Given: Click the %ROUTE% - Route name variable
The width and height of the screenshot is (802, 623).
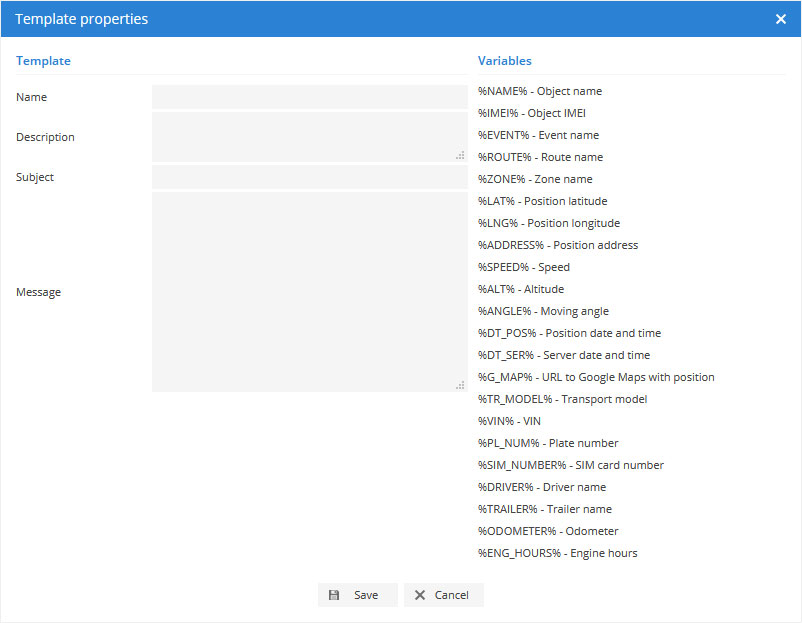Looking at the screenshot, I should tap(540, 157).
